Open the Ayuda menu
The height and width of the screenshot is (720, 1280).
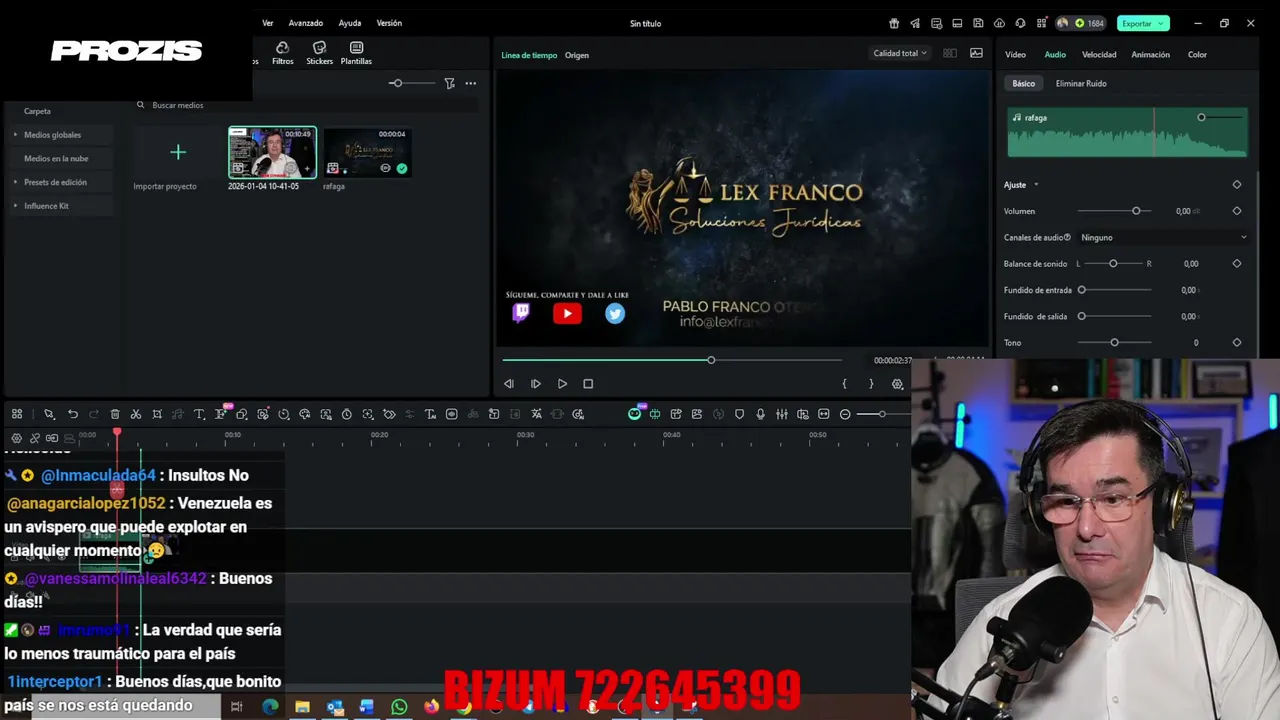pos(350,23)
